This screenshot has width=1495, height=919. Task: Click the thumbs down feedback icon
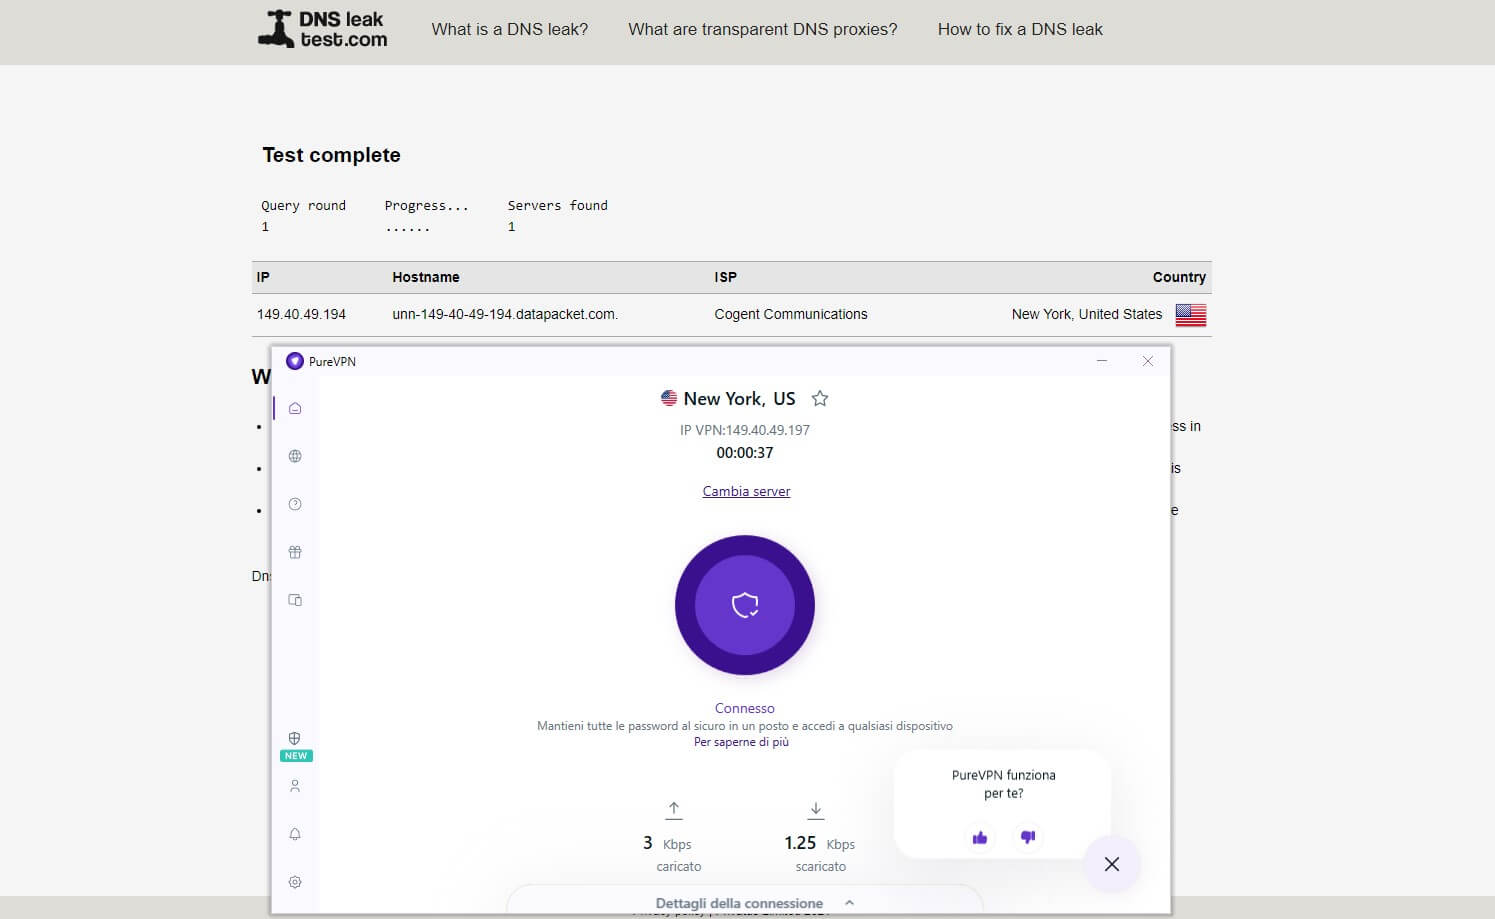1027,837
